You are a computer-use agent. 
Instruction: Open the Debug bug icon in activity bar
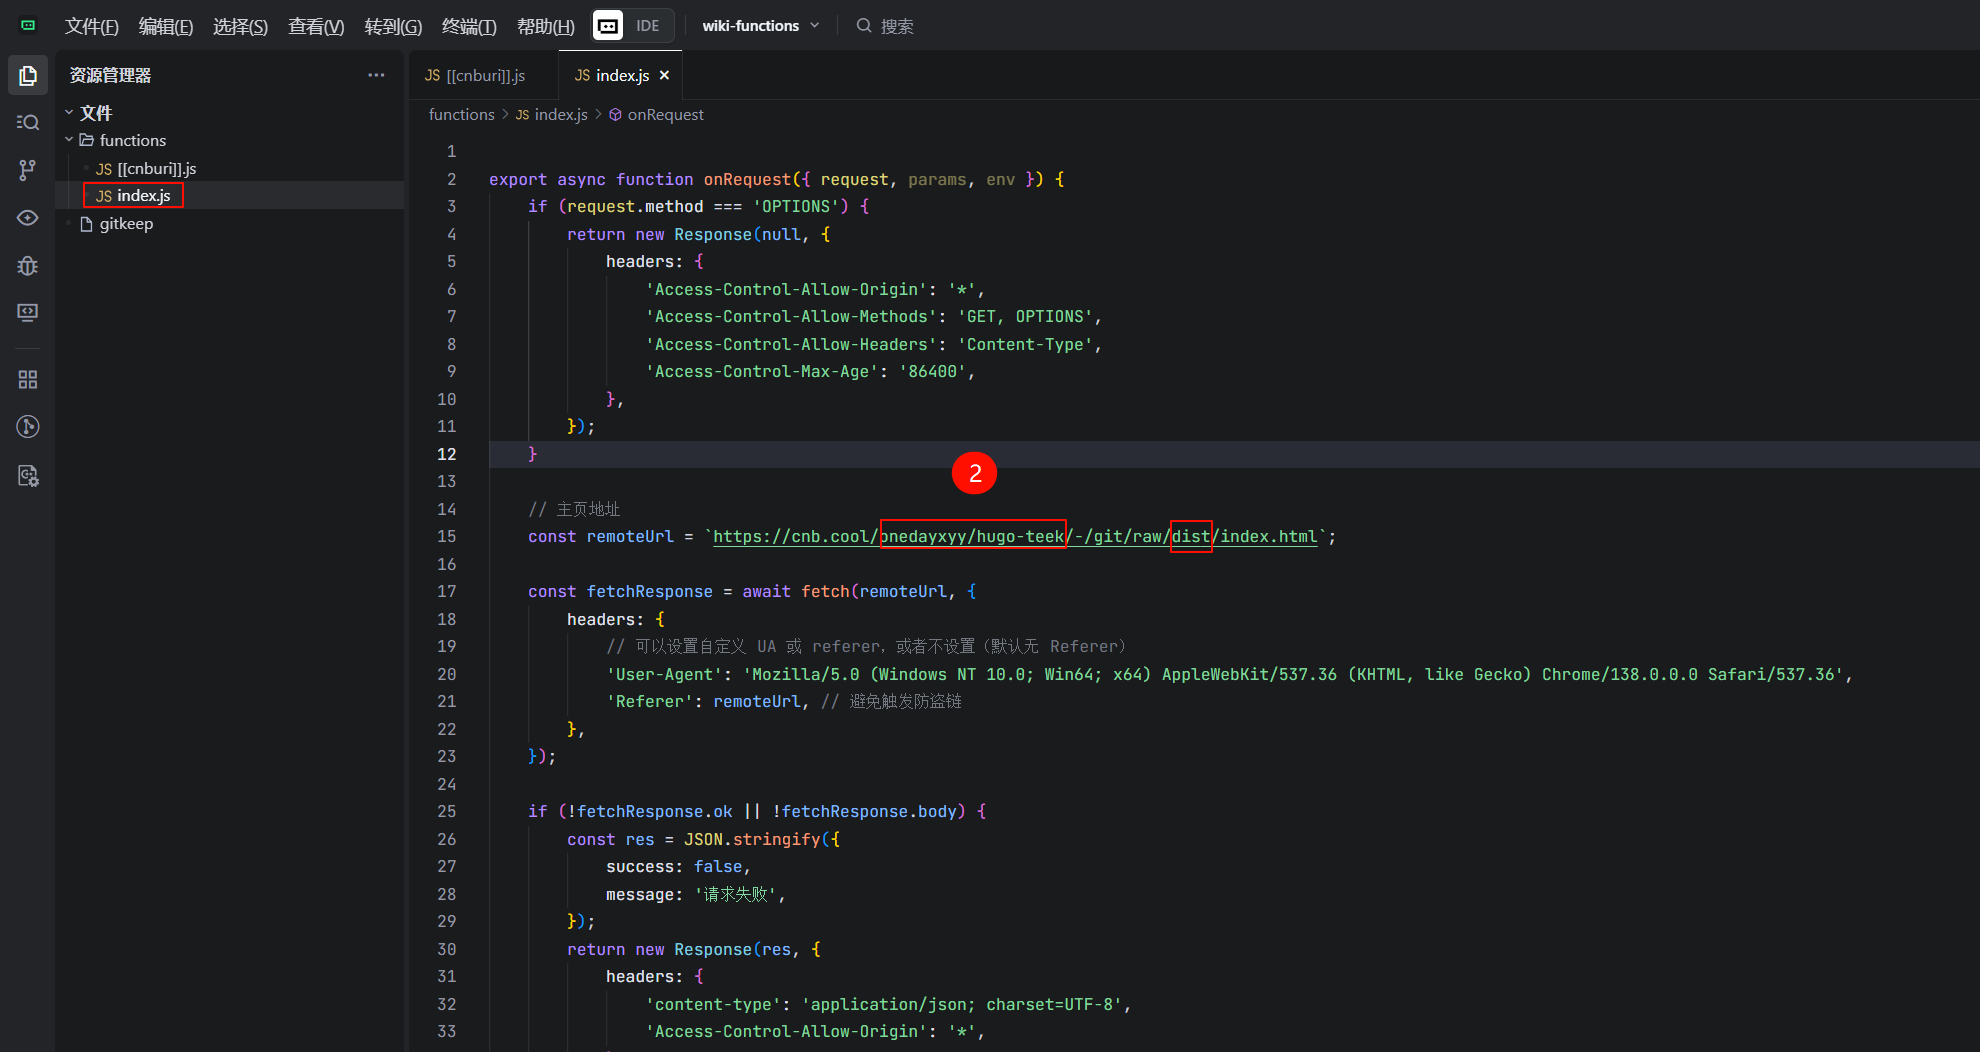[x=28, y=266]
